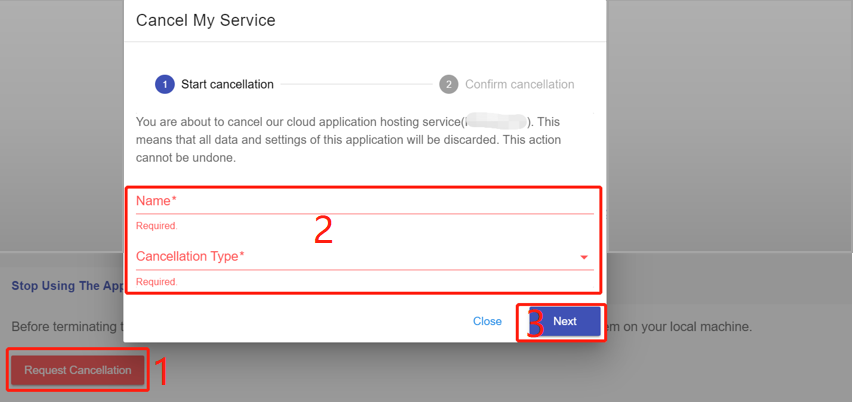
Task: Click the step 2 circle icon
Action: coord(449,84)
